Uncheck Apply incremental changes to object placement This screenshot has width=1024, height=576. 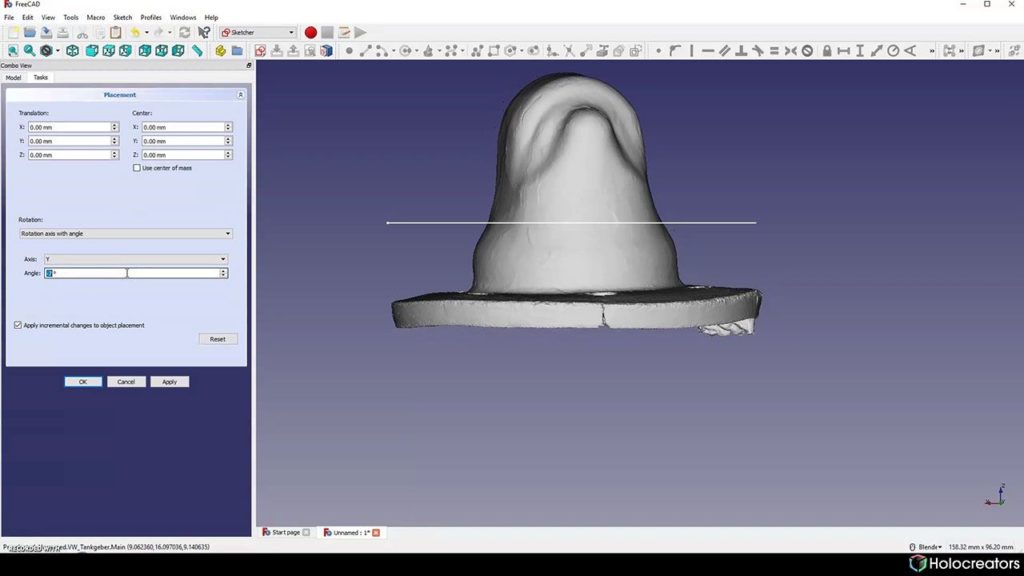(x=18, y=325)
